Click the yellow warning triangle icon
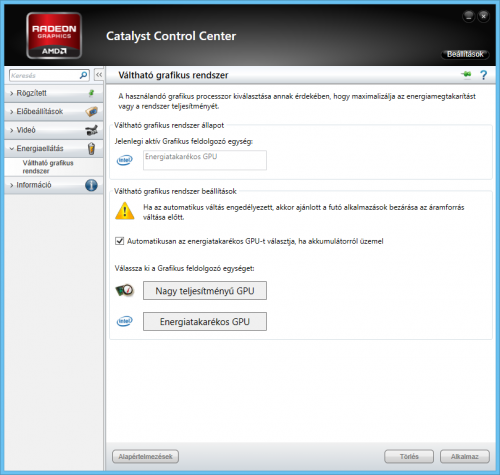This screenshot has height=475, width=500. point(125,211)
